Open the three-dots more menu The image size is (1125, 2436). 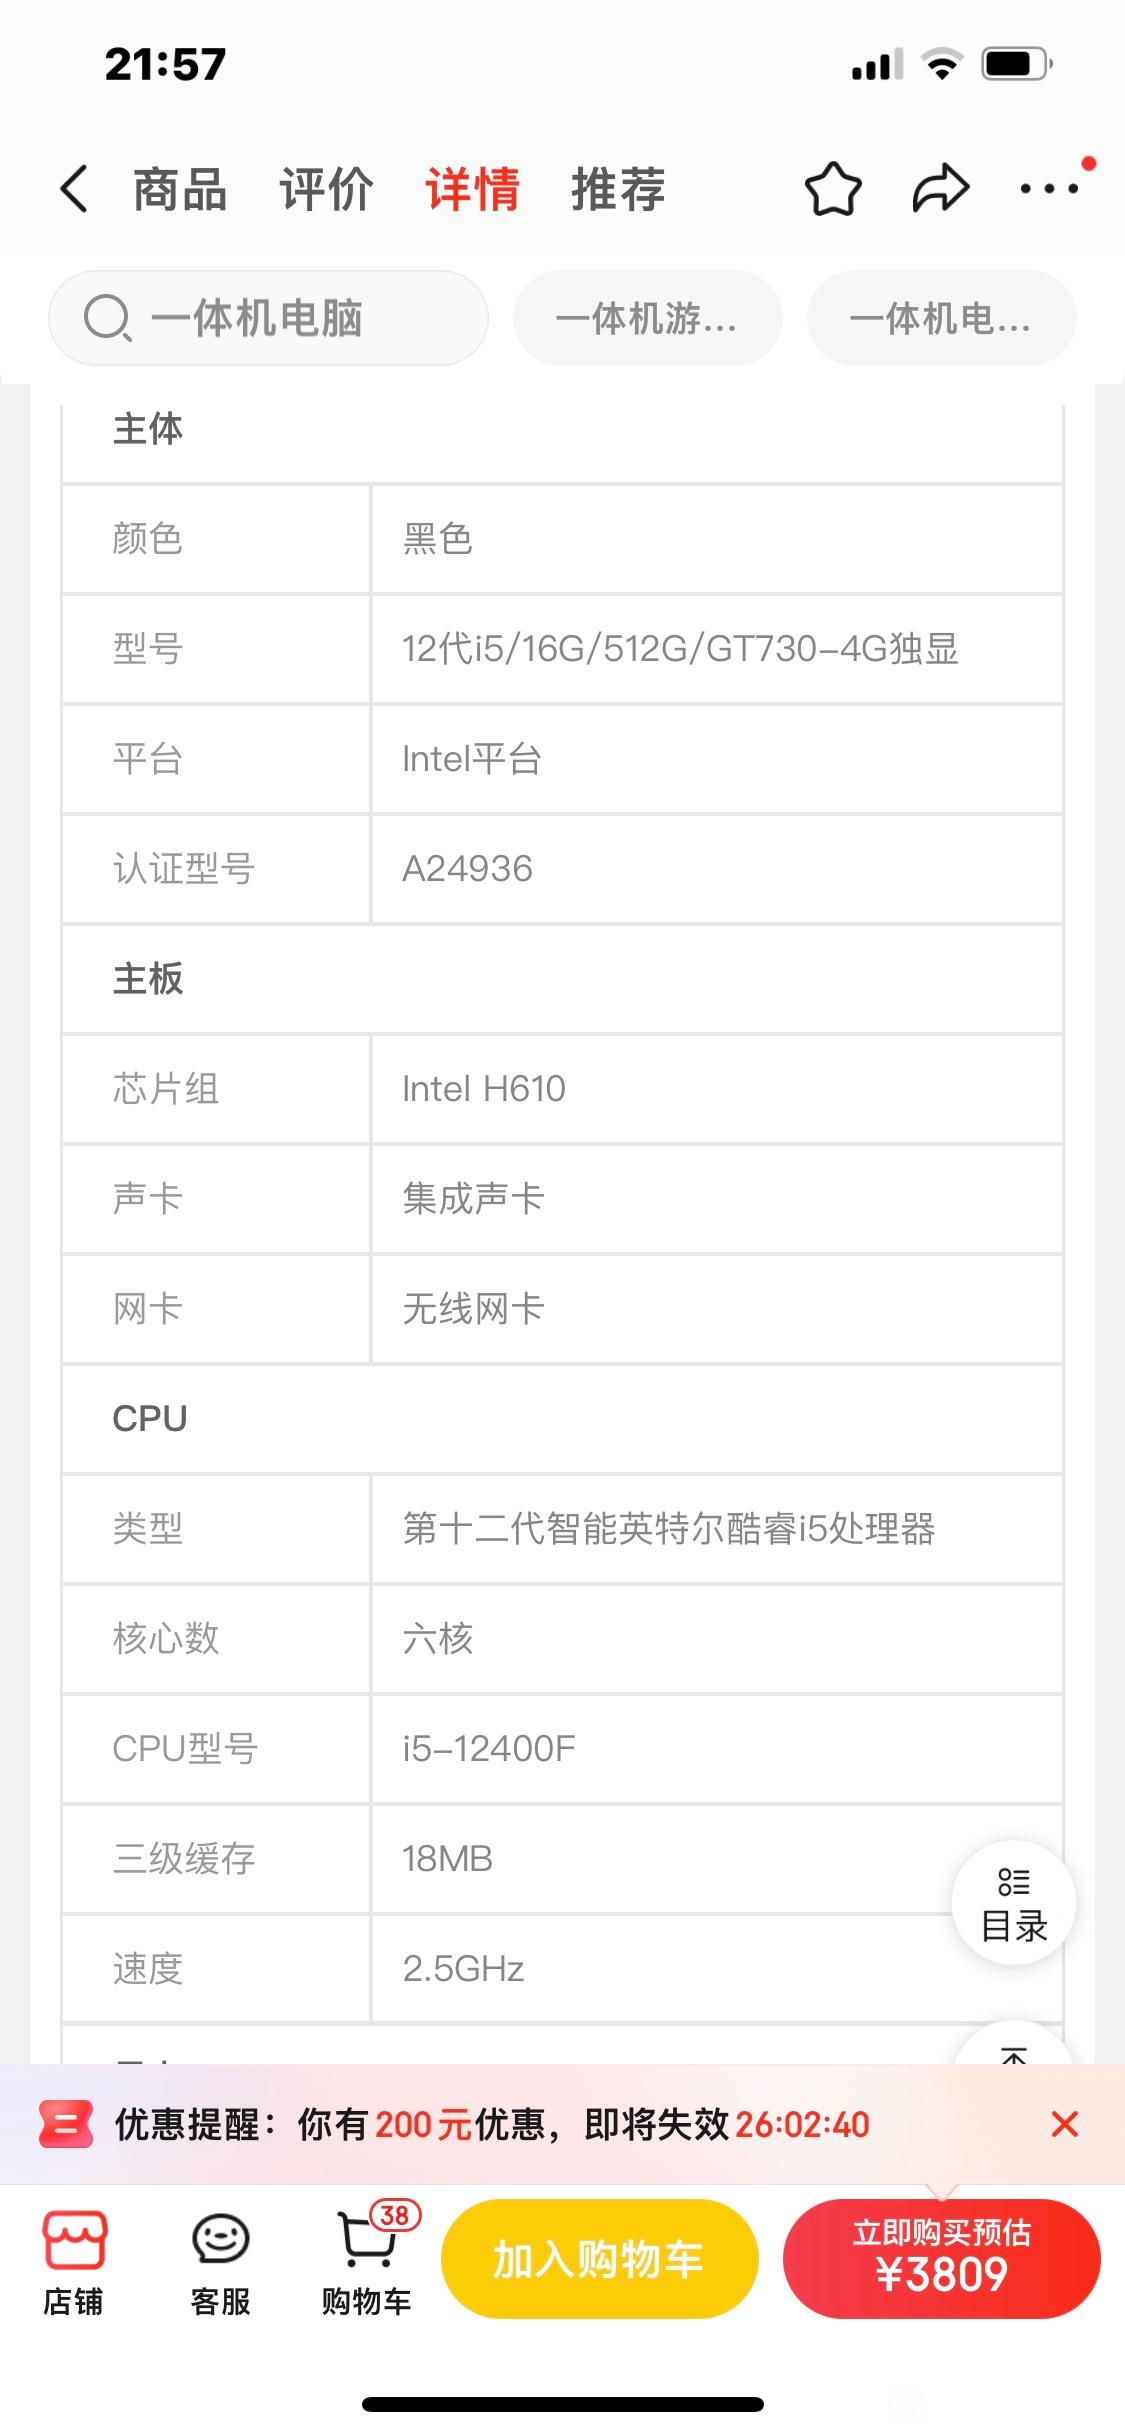tap(1049, 188)
